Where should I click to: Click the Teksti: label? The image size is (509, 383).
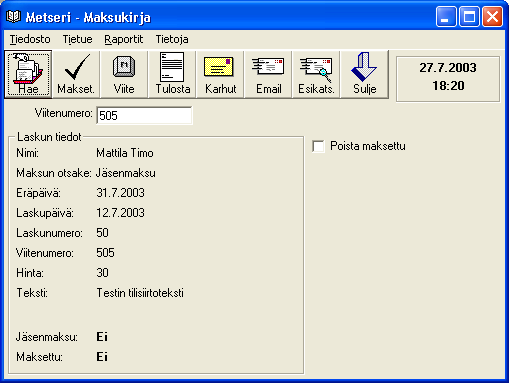tap(32, 293)
